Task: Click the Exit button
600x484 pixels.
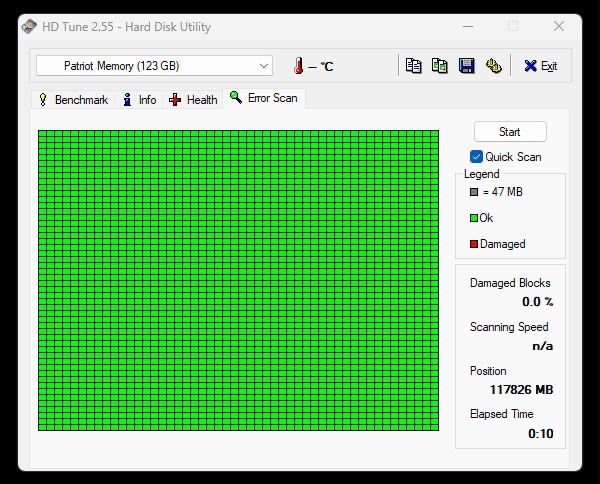Action: pyautogui.click(x=541, y=66)
